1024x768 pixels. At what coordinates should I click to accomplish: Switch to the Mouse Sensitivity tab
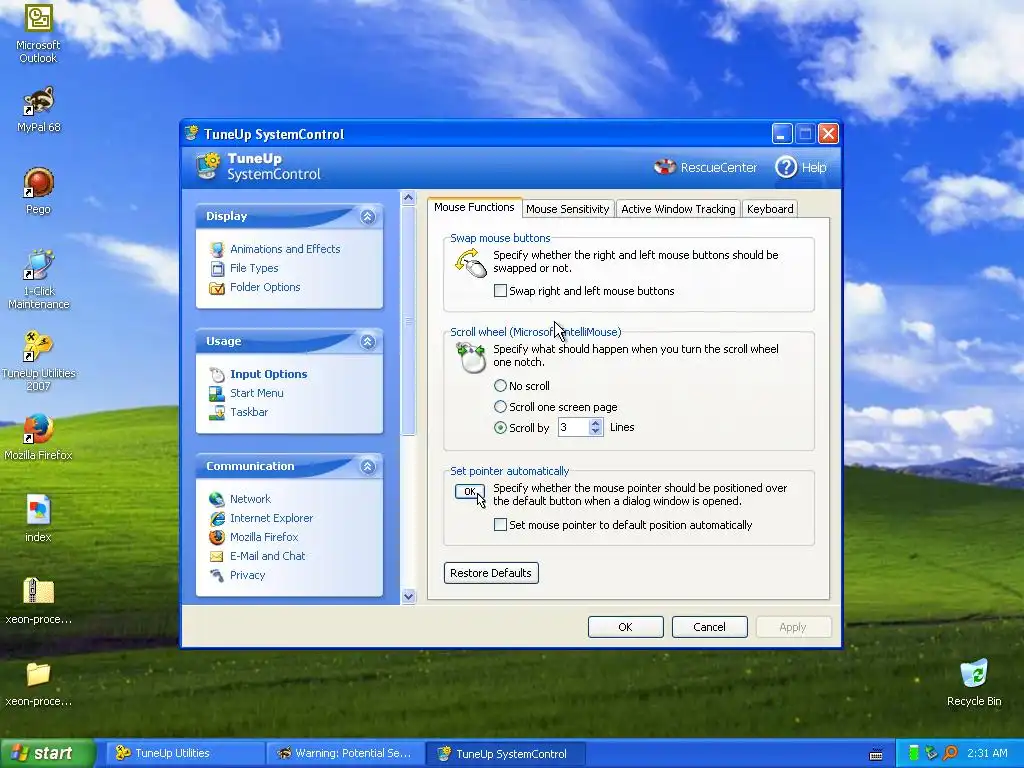(x=568, y=209)
